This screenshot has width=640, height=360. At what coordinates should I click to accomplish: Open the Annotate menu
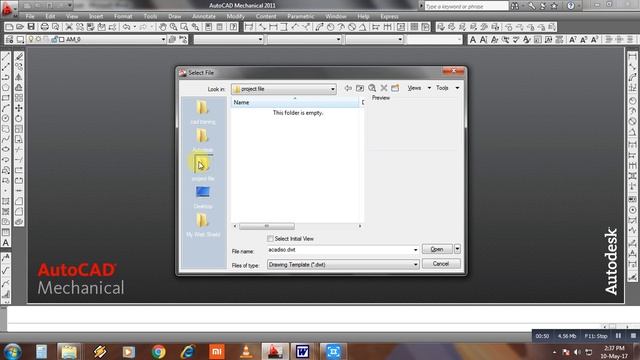click(x=204, y=16)
